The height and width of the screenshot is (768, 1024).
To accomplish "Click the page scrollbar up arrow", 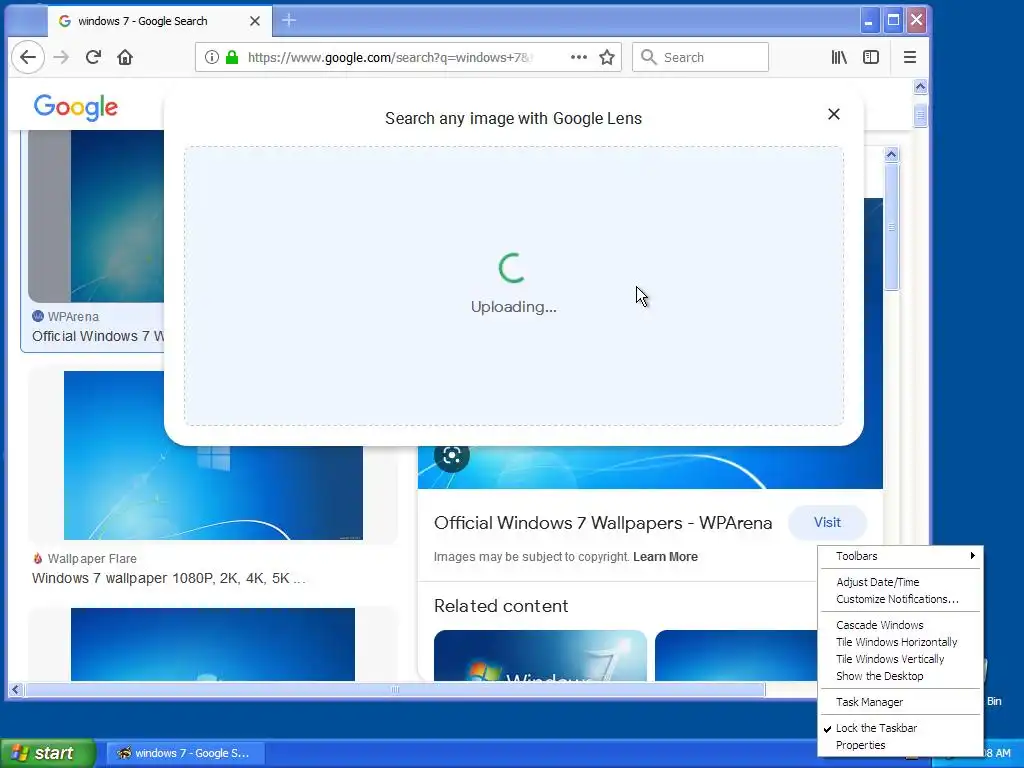I will (x=920, y=86).
